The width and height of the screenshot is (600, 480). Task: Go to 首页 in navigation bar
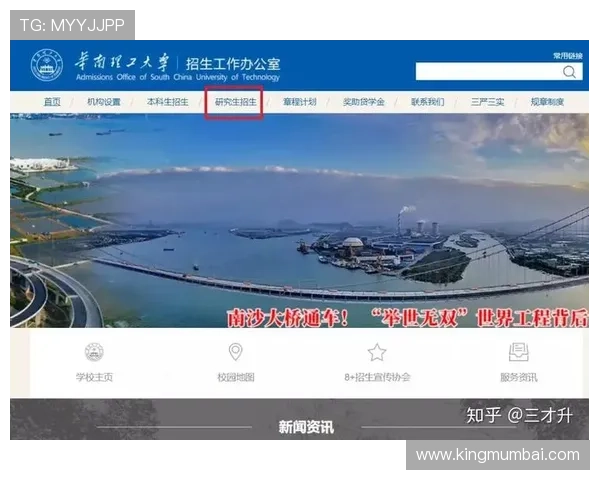pyautogui.click(x=52, y=102)
